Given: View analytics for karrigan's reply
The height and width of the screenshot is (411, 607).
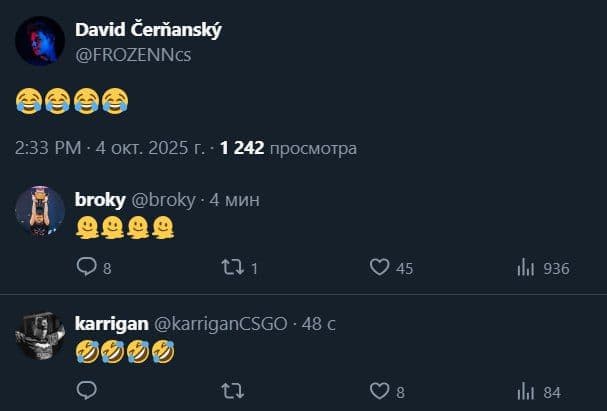Looking at the screenshot, I should (525, 390).
